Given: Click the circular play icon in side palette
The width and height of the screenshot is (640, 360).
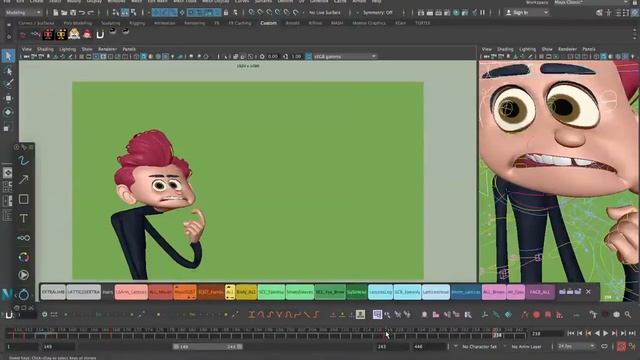Looking at the screenshot, I should (23, 275).
